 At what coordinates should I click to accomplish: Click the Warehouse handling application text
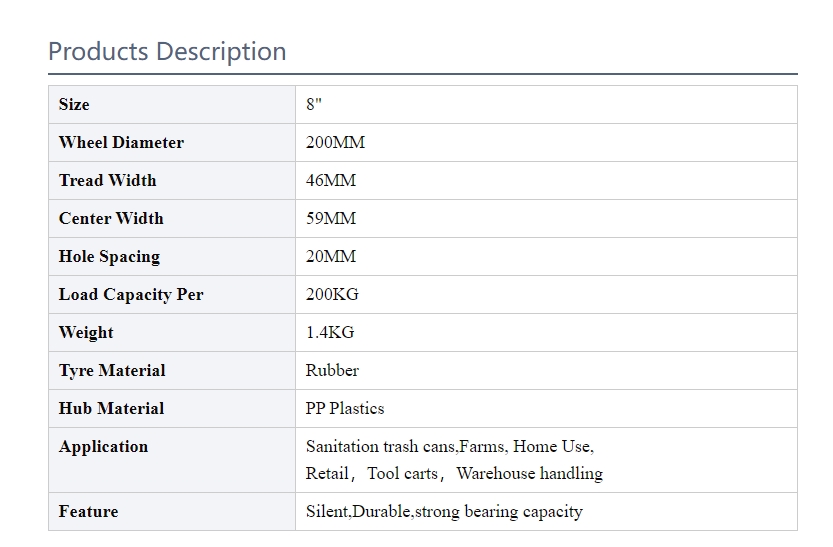tap(530, 473)
